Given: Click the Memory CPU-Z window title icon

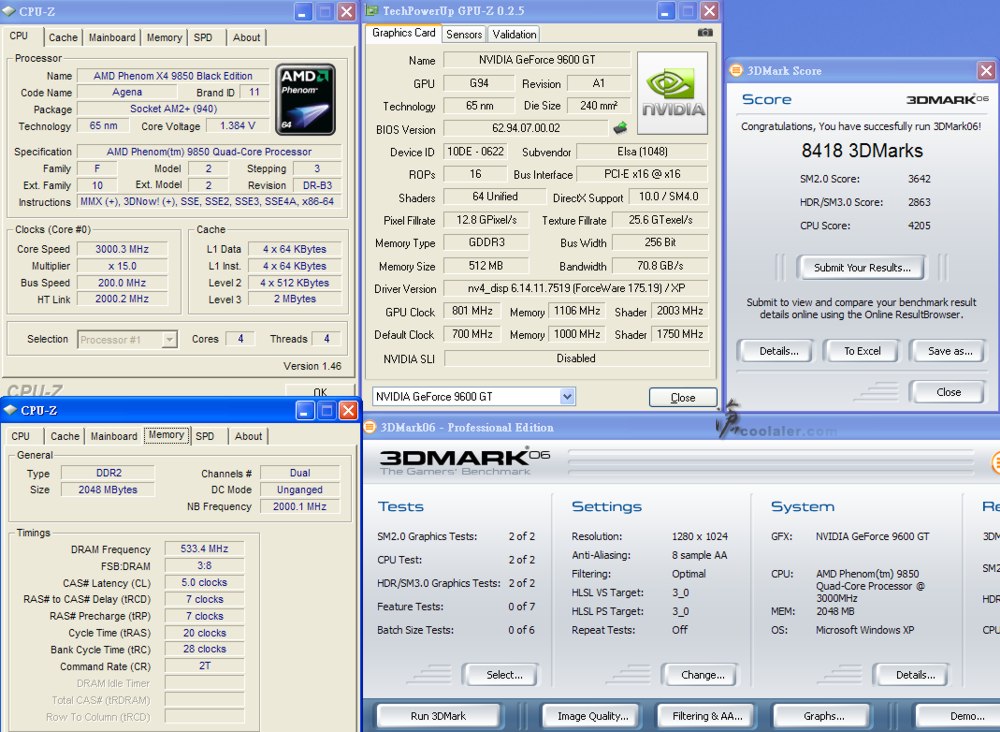Looking at the screenshot, I should tap(10, 410).
